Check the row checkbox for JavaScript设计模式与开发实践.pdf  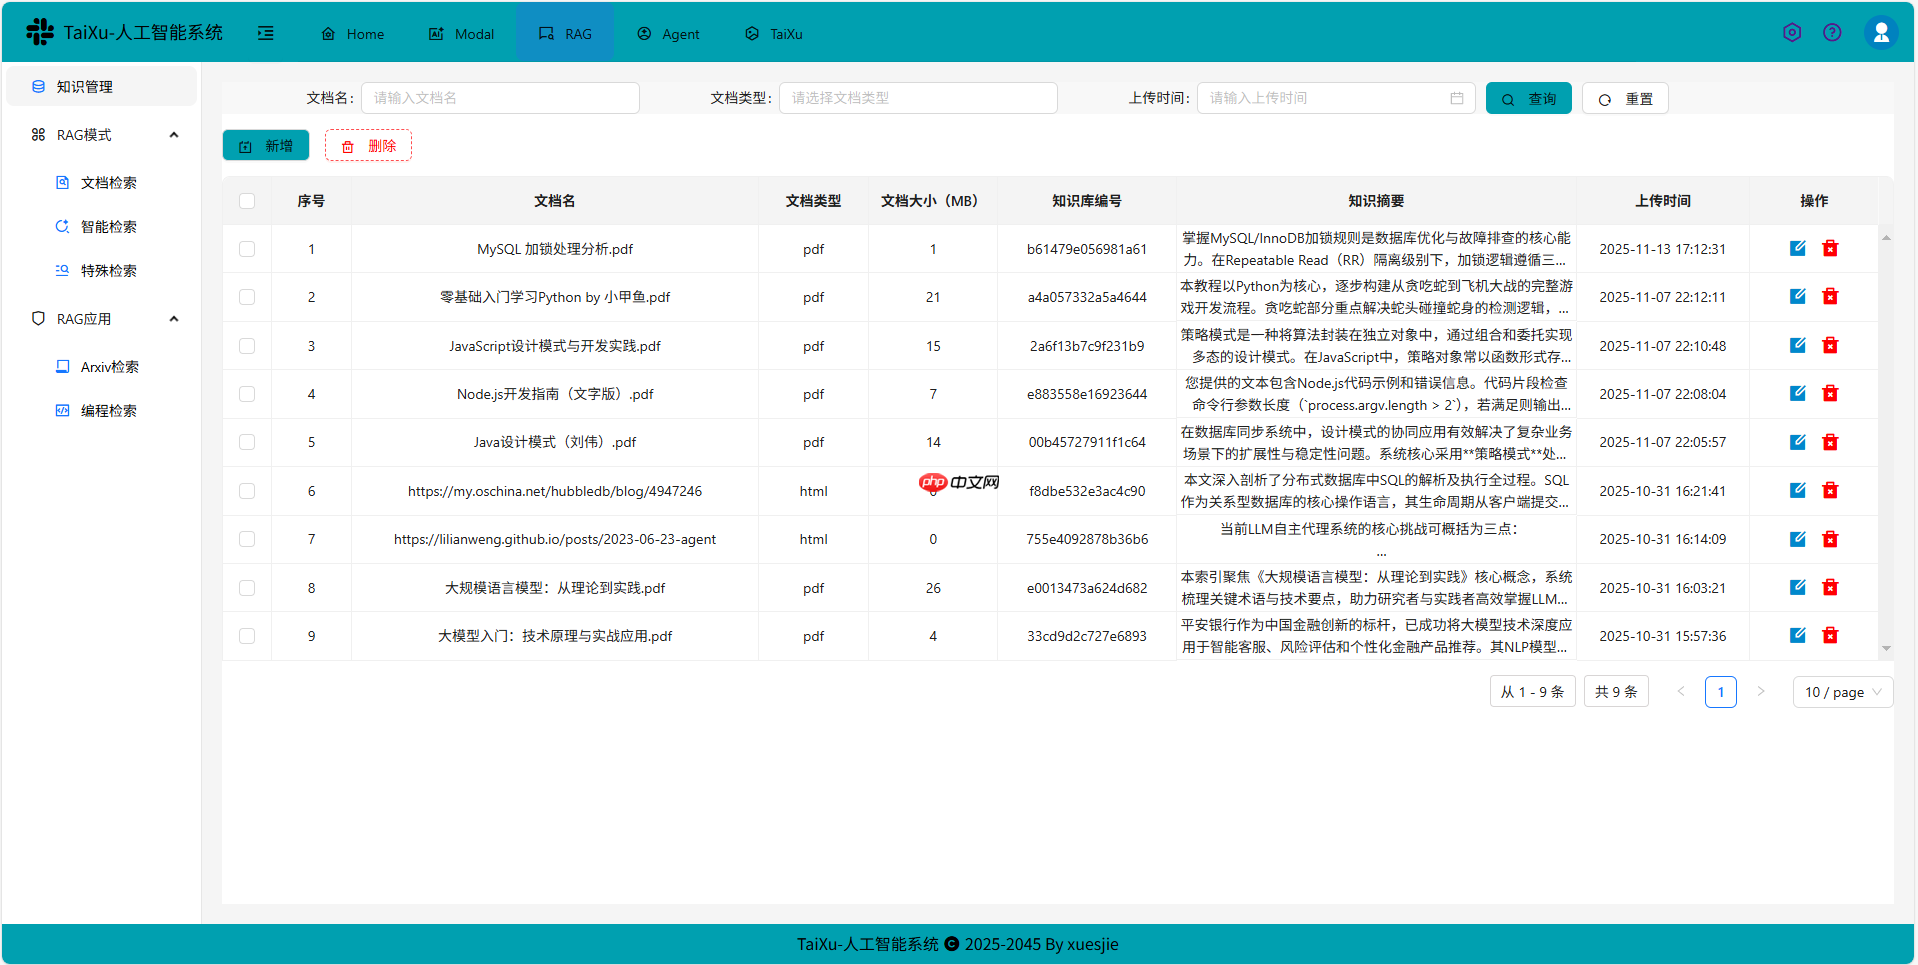(x=246, y=345)
